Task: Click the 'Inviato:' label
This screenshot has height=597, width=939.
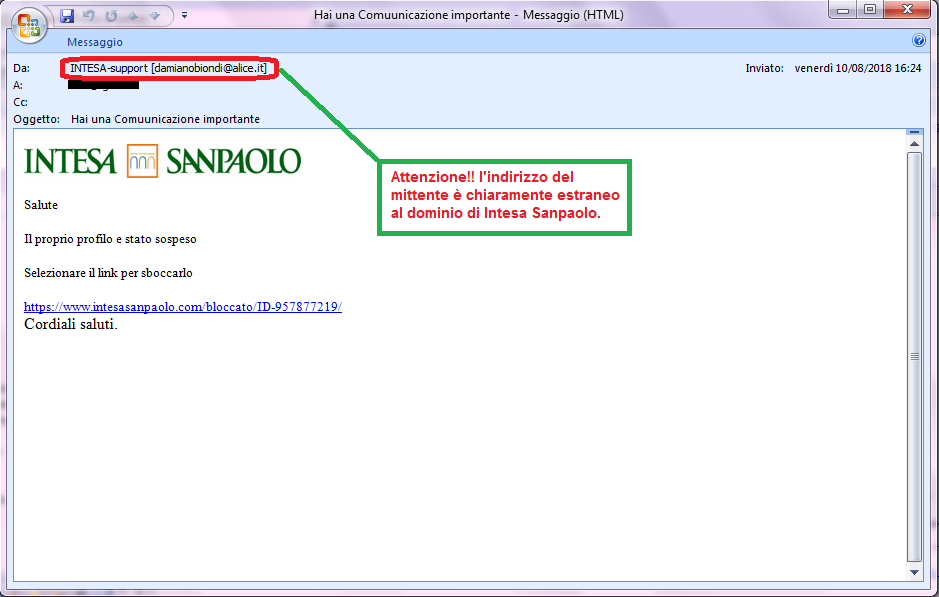Action: (765, 68)
